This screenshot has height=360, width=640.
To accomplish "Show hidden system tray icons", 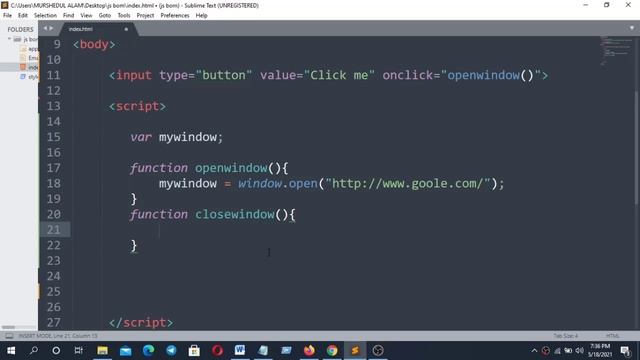I will 534,351.
